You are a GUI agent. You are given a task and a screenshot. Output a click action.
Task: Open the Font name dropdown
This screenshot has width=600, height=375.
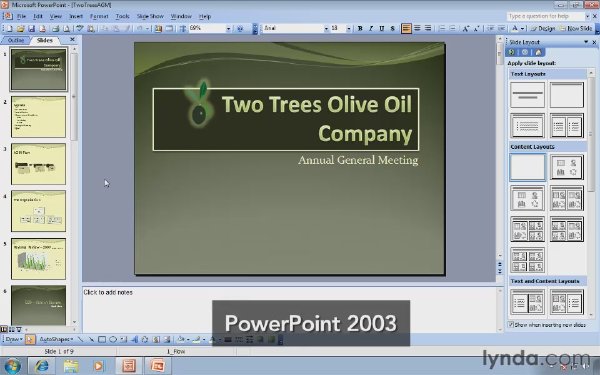pyautogui.click(x=326, y=29)
